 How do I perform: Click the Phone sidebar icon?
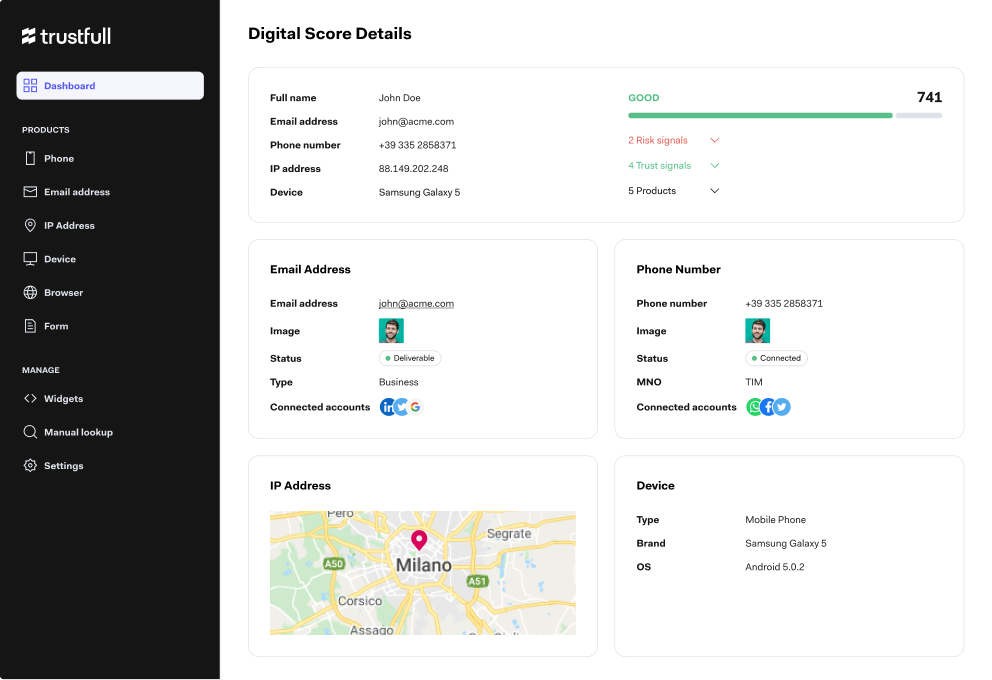coord(30,158)
